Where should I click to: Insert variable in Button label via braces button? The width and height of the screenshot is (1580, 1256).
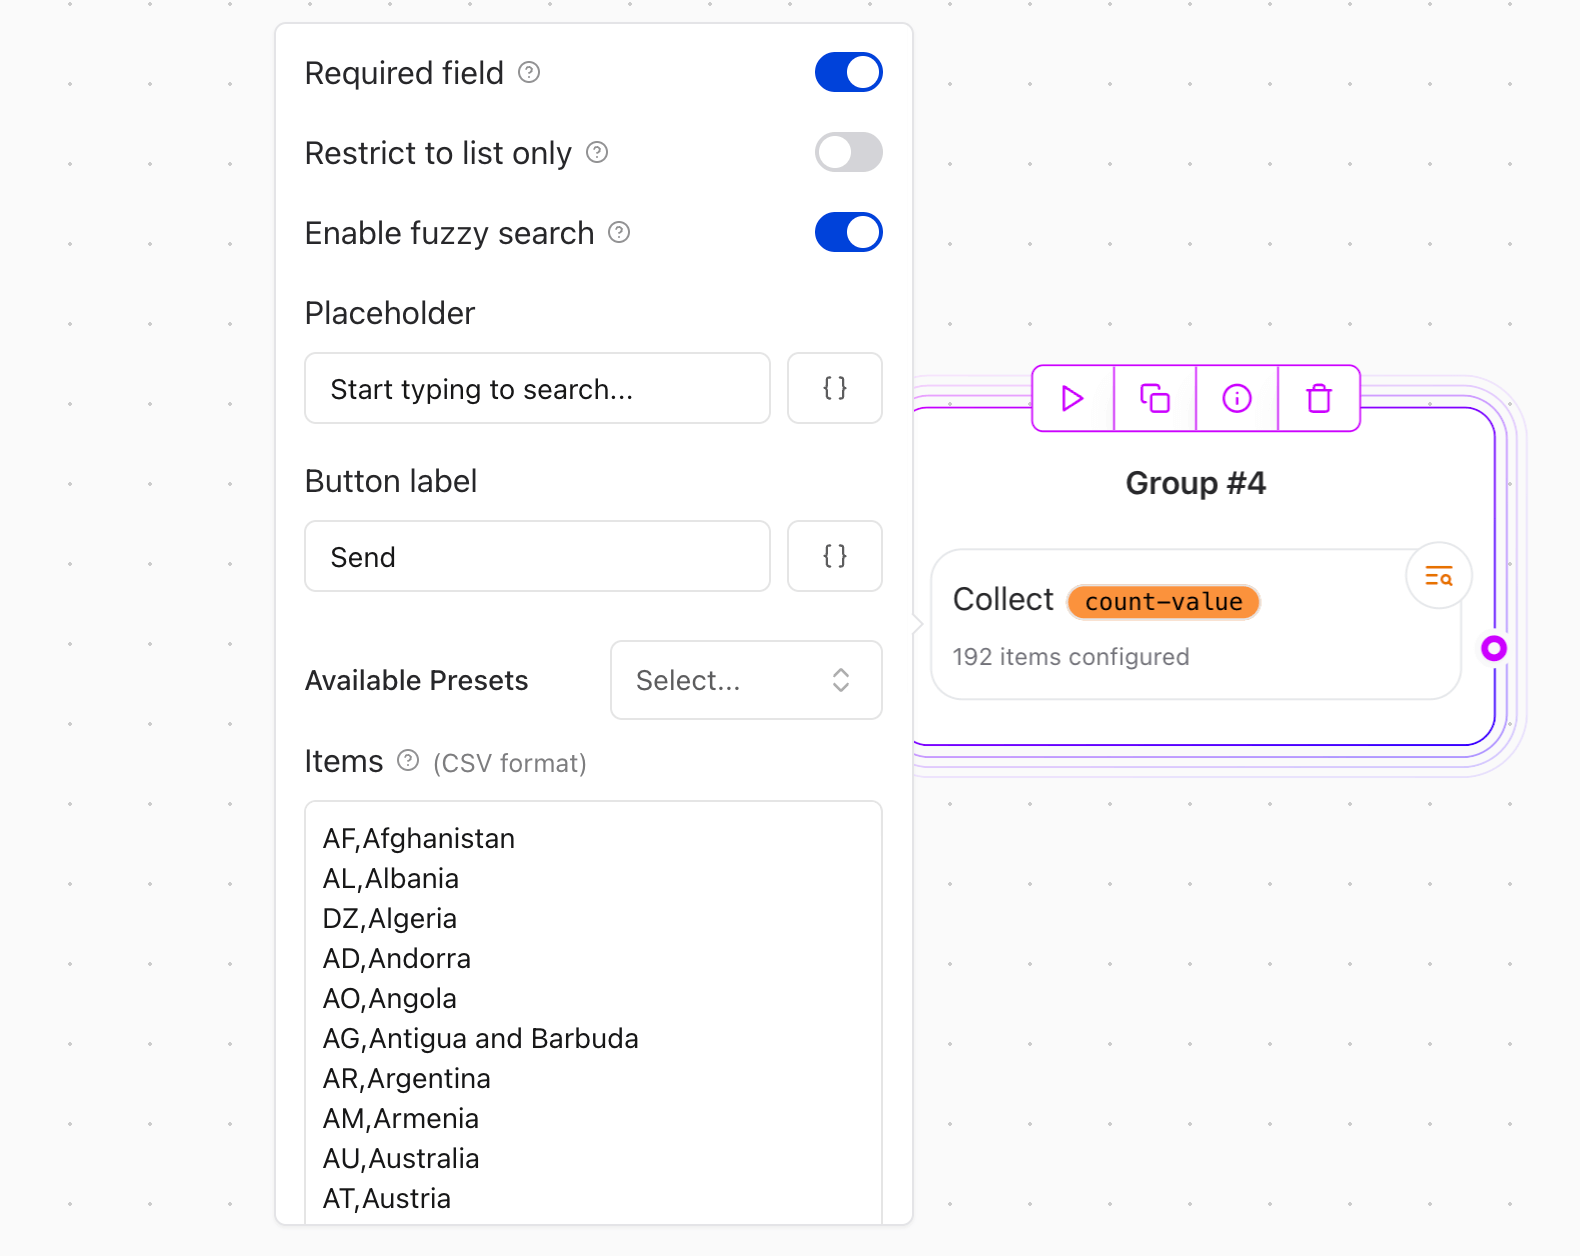pyautogui.click(x=835, y=556)
